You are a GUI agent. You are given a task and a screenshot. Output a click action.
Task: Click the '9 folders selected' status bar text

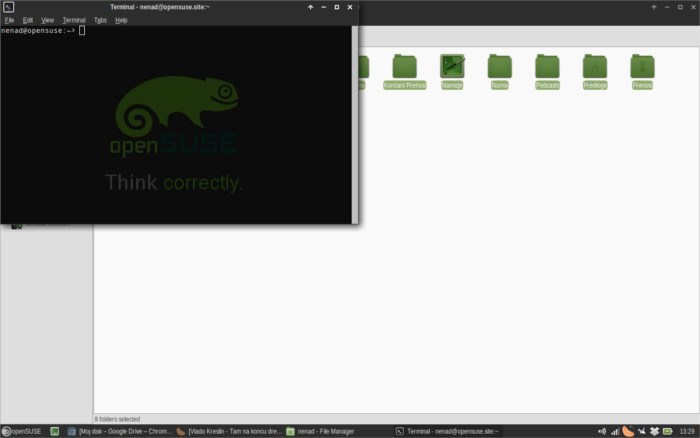pos(117,419)
